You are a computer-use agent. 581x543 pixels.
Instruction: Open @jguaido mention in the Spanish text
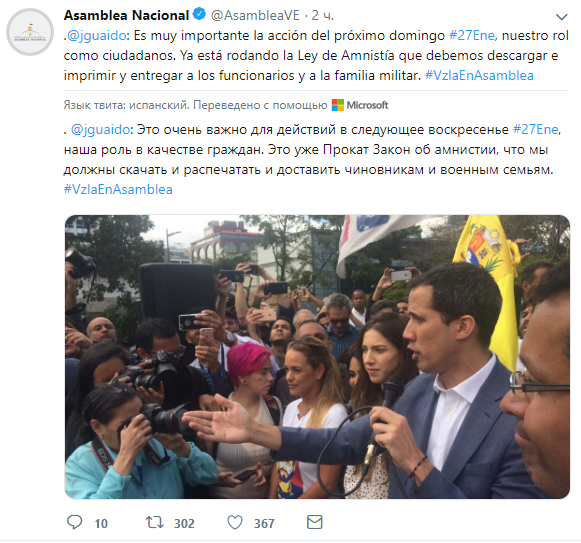point(96,36)
